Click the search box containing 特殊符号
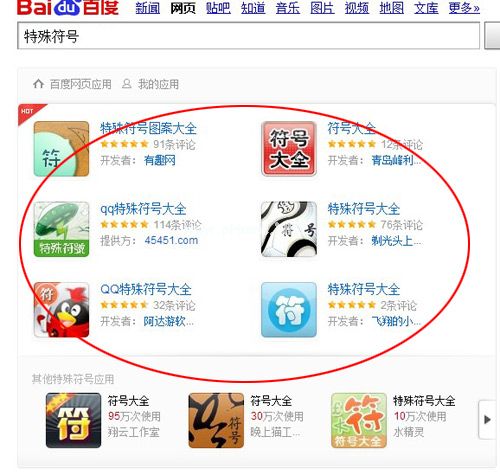The height and width of the screenshot is (475, 500). (248, 36)
